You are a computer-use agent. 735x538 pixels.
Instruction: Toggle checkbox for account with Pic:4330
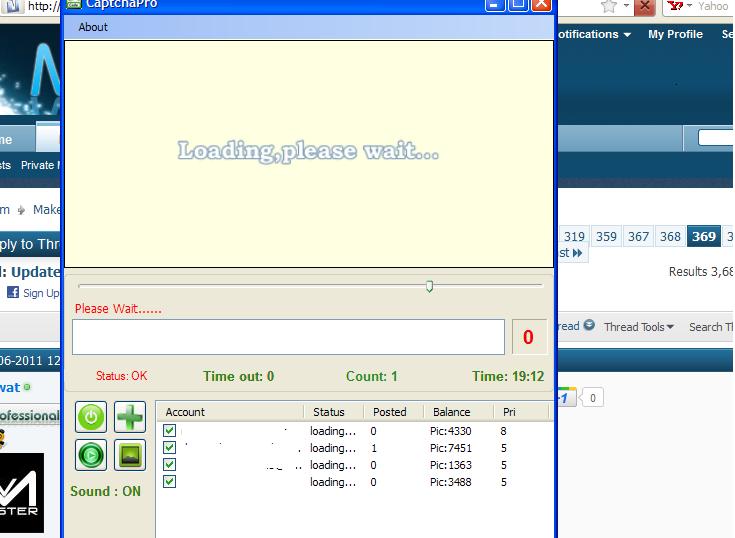point(169,430)
